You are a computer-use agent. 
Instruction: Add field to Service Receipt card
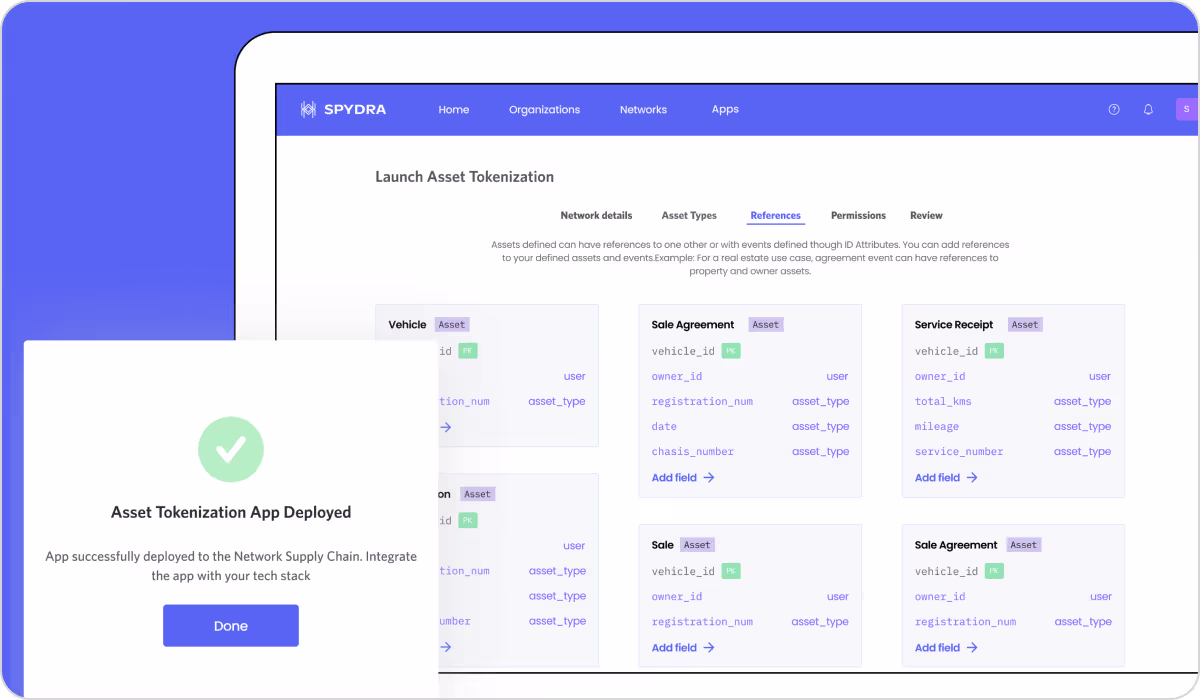click(946, 478)
